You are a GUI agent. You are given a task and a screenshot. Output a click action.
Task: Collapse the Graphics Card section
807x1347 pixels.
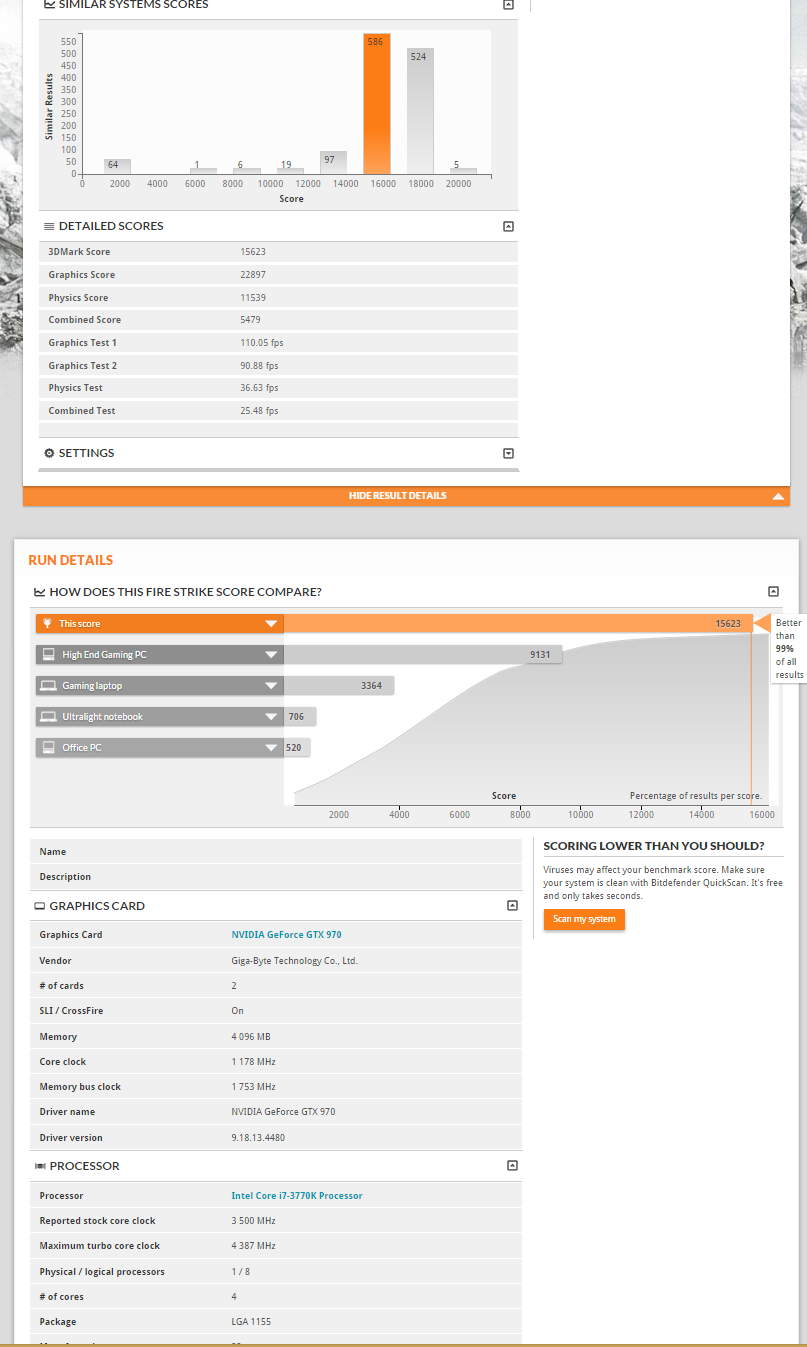tap(512, 906)
